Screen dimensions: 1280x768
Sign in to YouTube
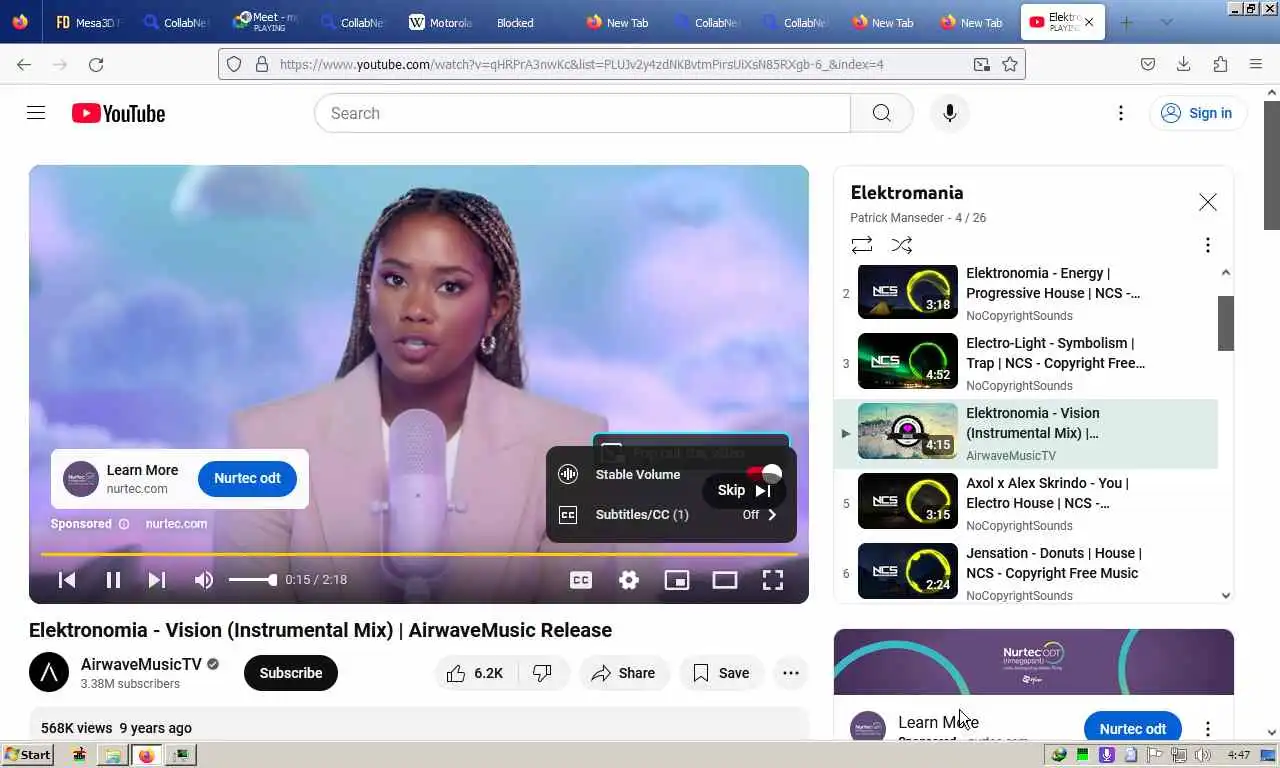coord(1197,113)
